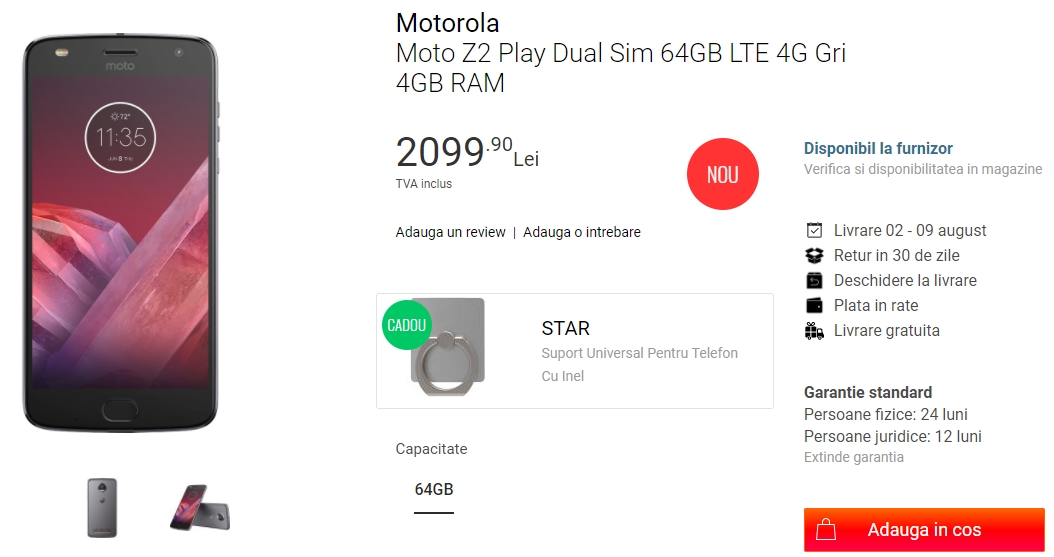Viewport: 1054px width, 557px height.
Task: Click the Disponibil la furnizor status
Action: click(878, 148)
